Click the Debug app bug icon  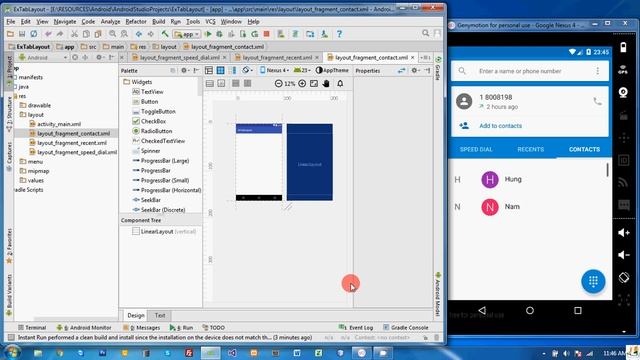click(x=220, y=34)
